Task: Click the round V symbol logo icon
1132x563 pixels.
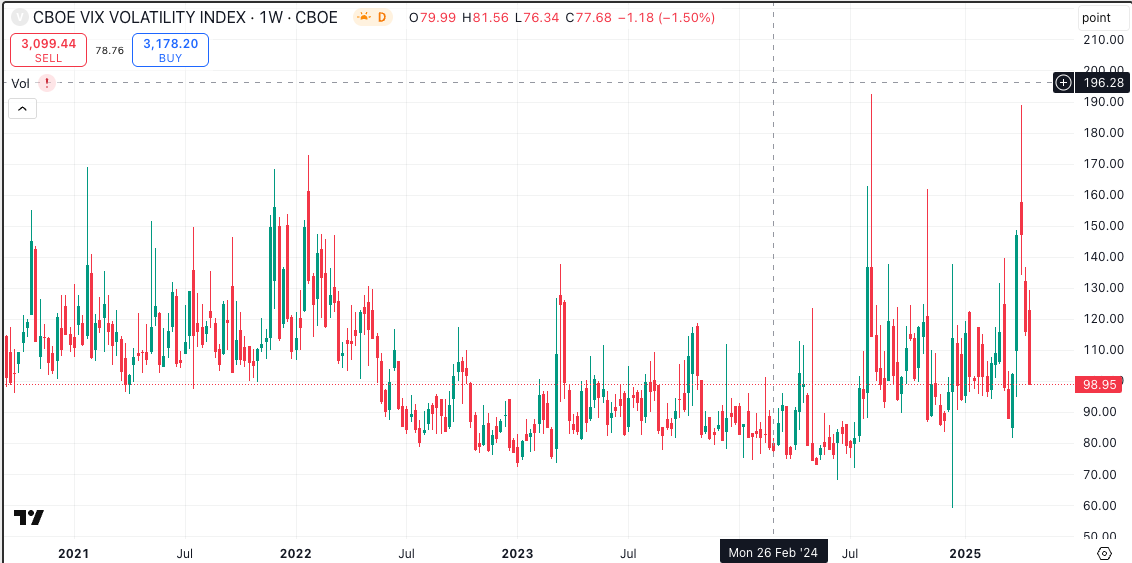Action: [19, 17]
